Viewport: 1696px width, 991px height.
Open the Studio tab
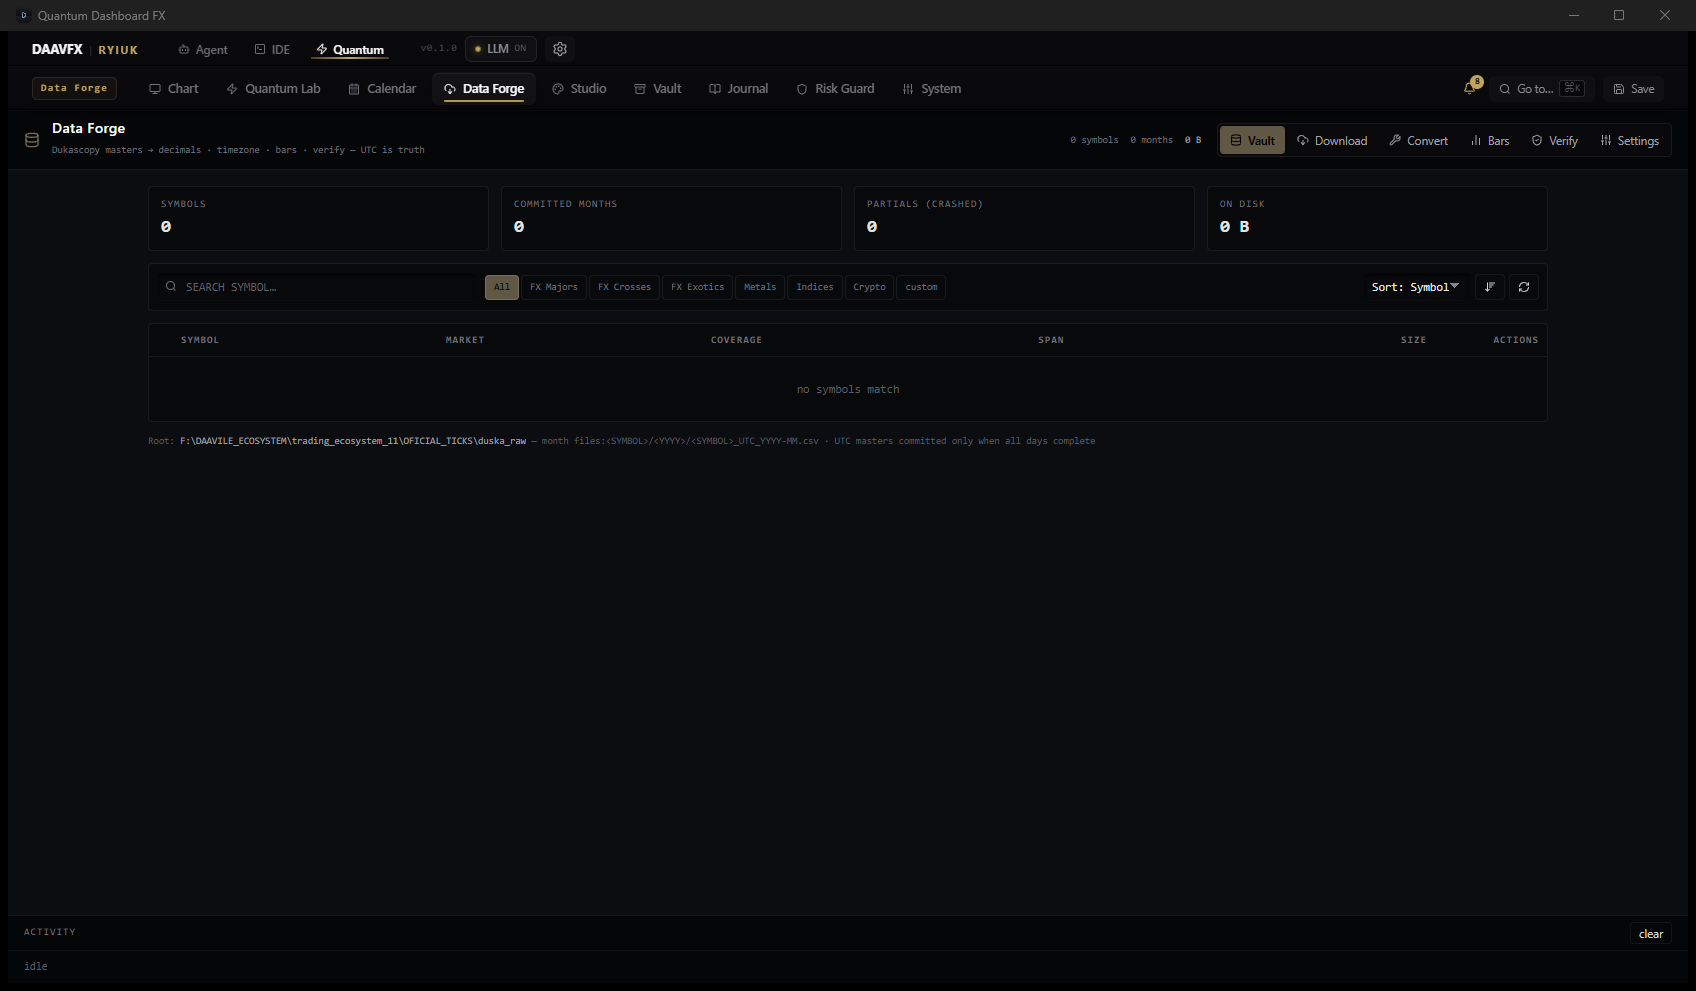coord(580,89)
